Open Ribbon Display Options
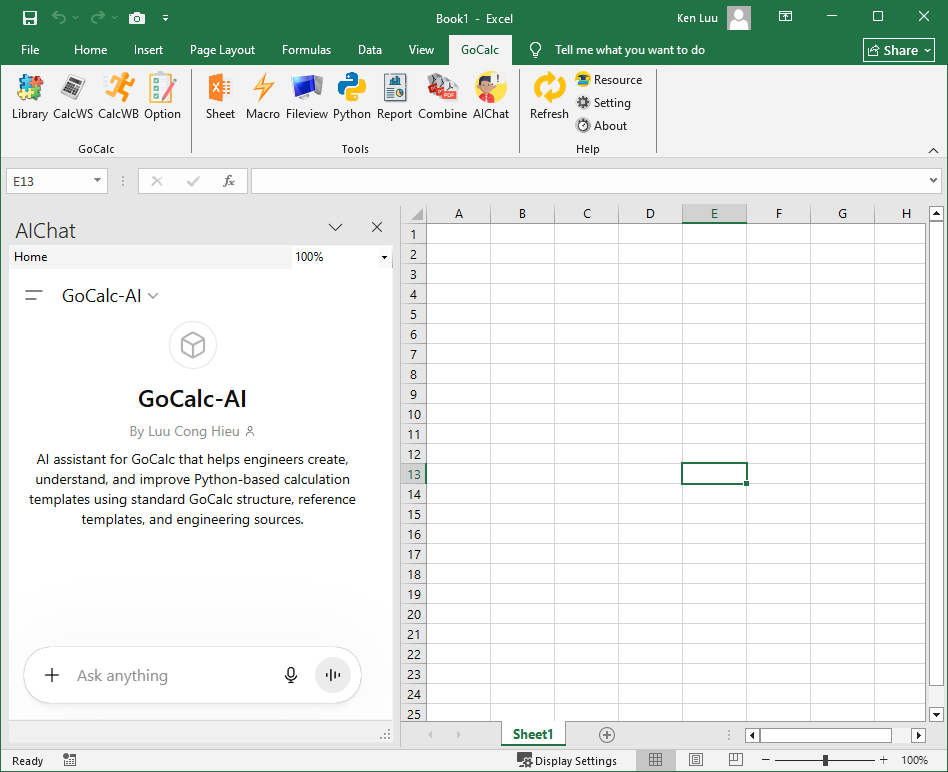 click(785, 17)
